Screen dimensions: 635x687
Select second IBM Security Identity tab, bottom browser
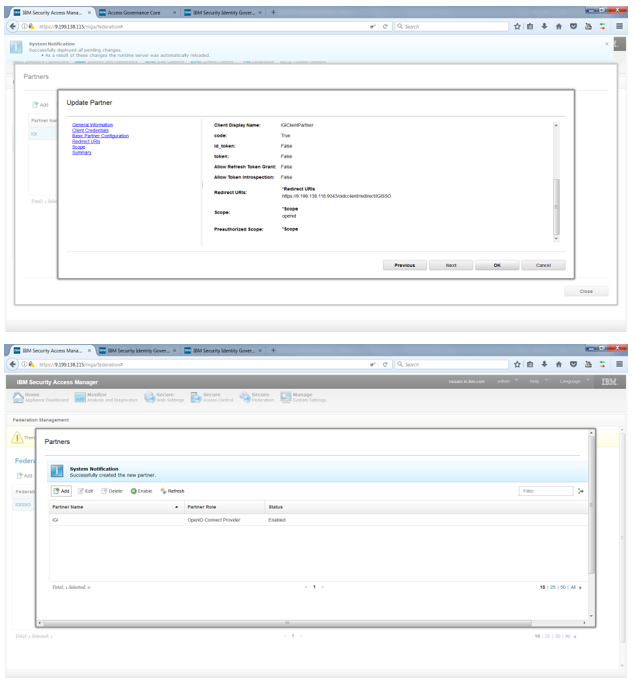point(137,351)
